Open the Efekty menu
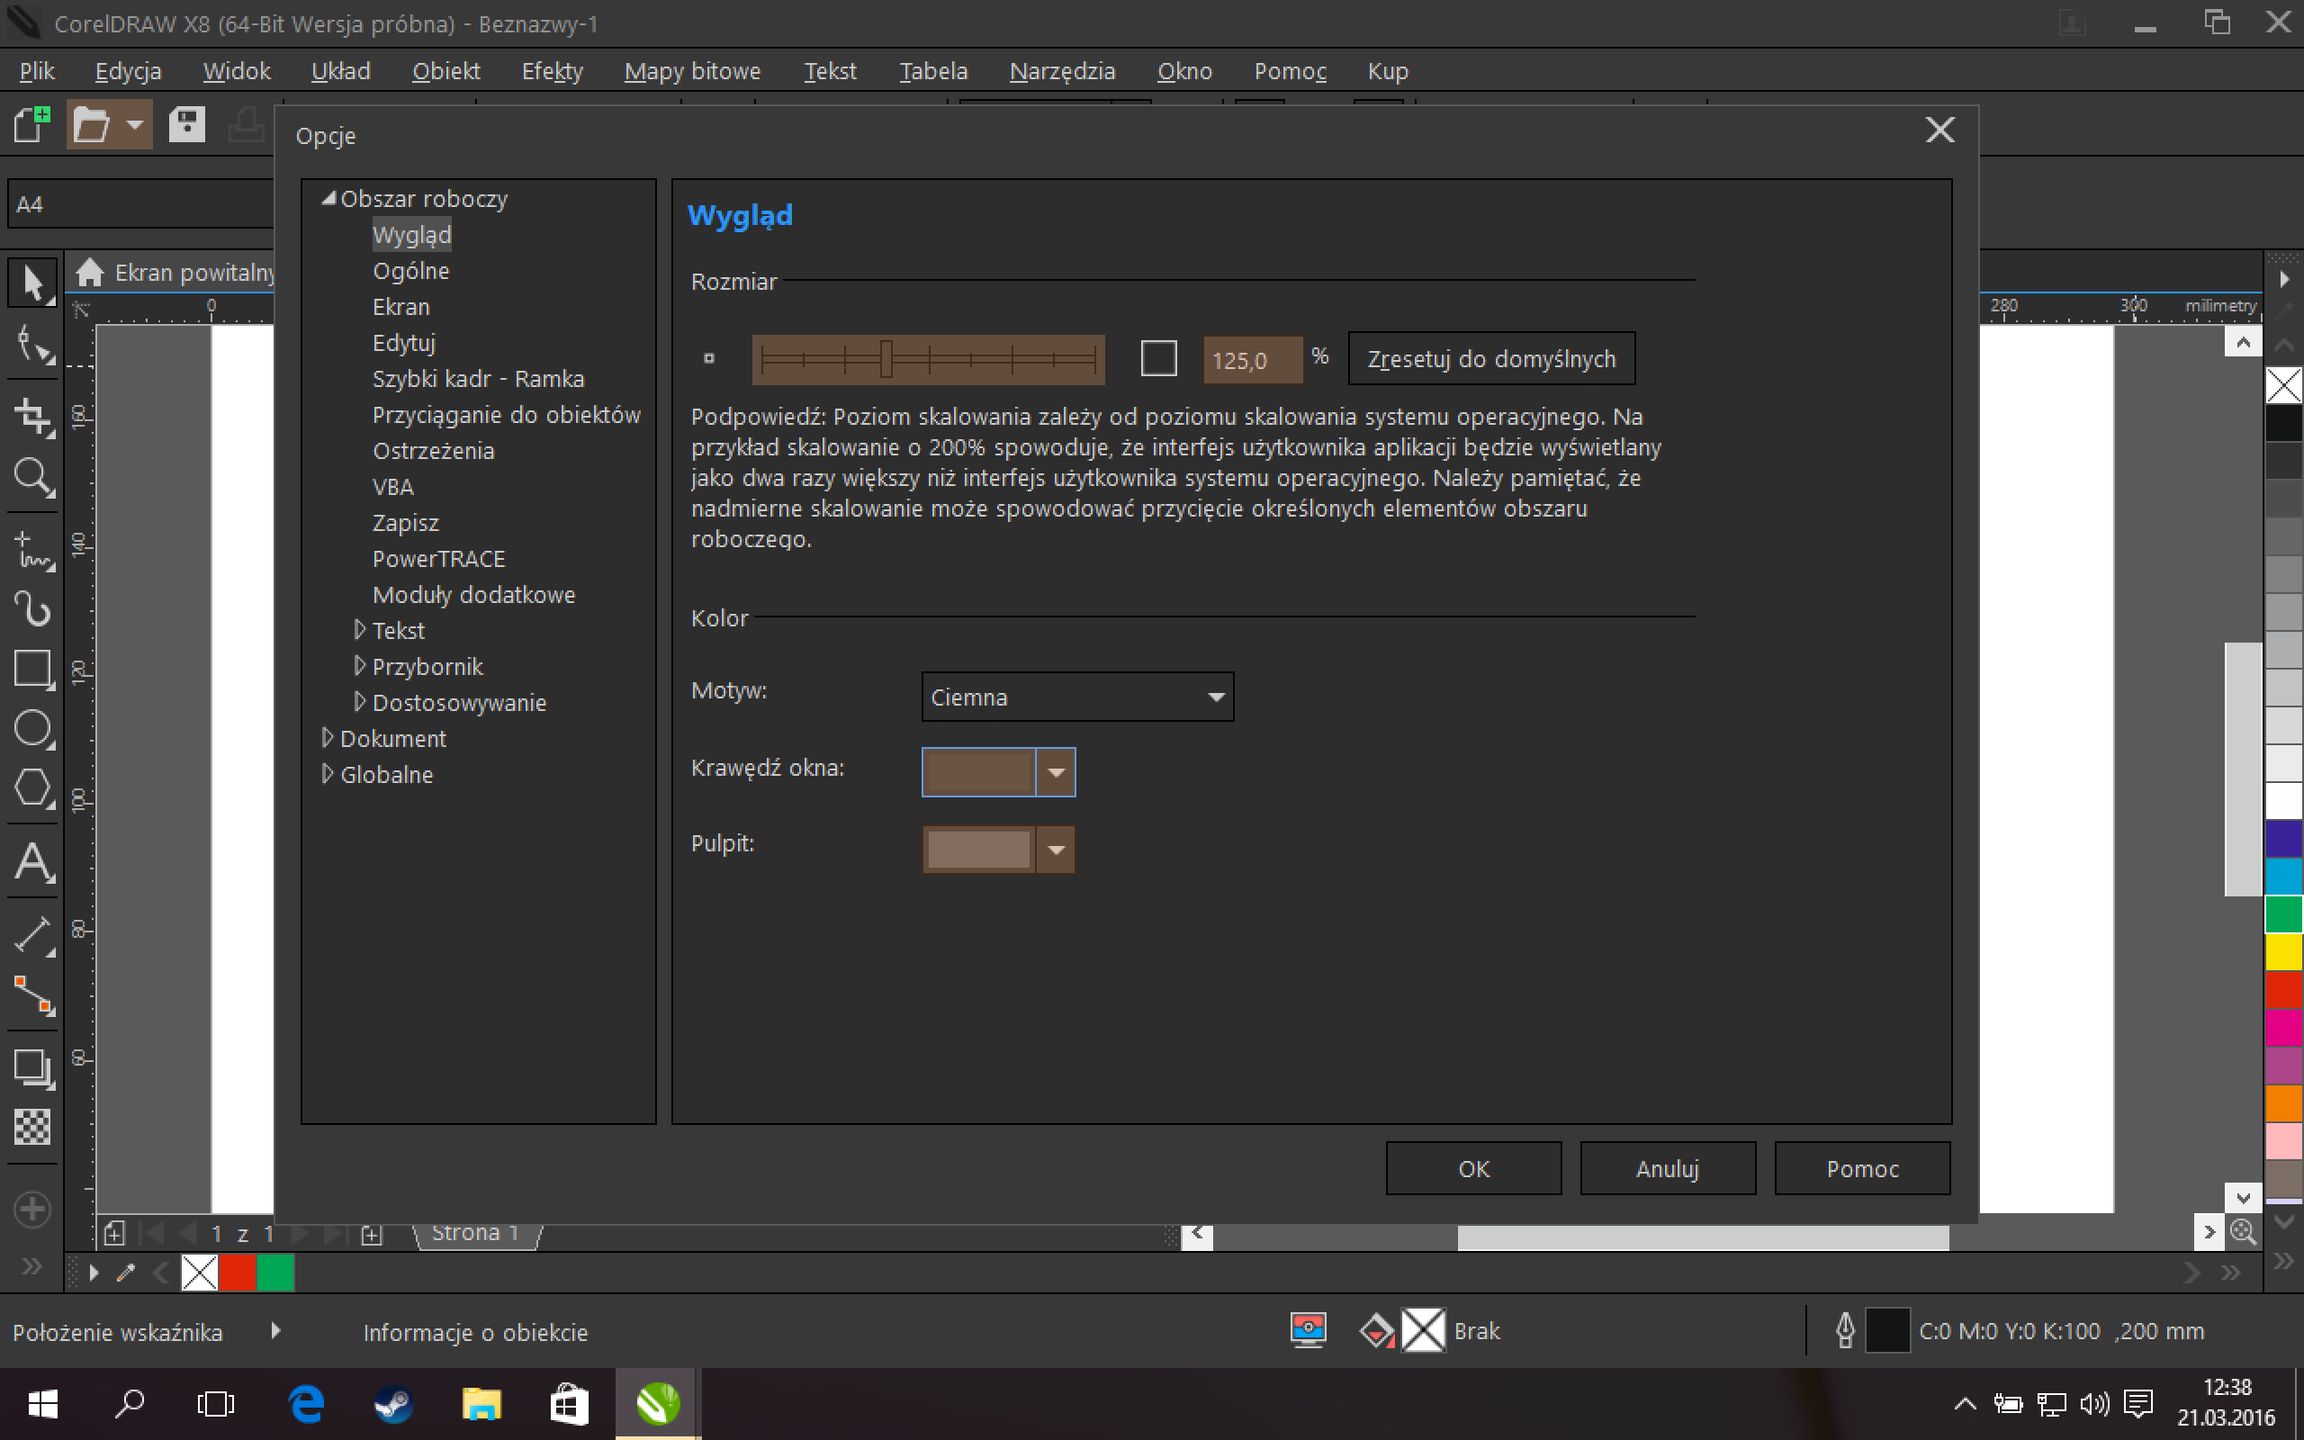 pyautogui.click(x=552, y=71)
